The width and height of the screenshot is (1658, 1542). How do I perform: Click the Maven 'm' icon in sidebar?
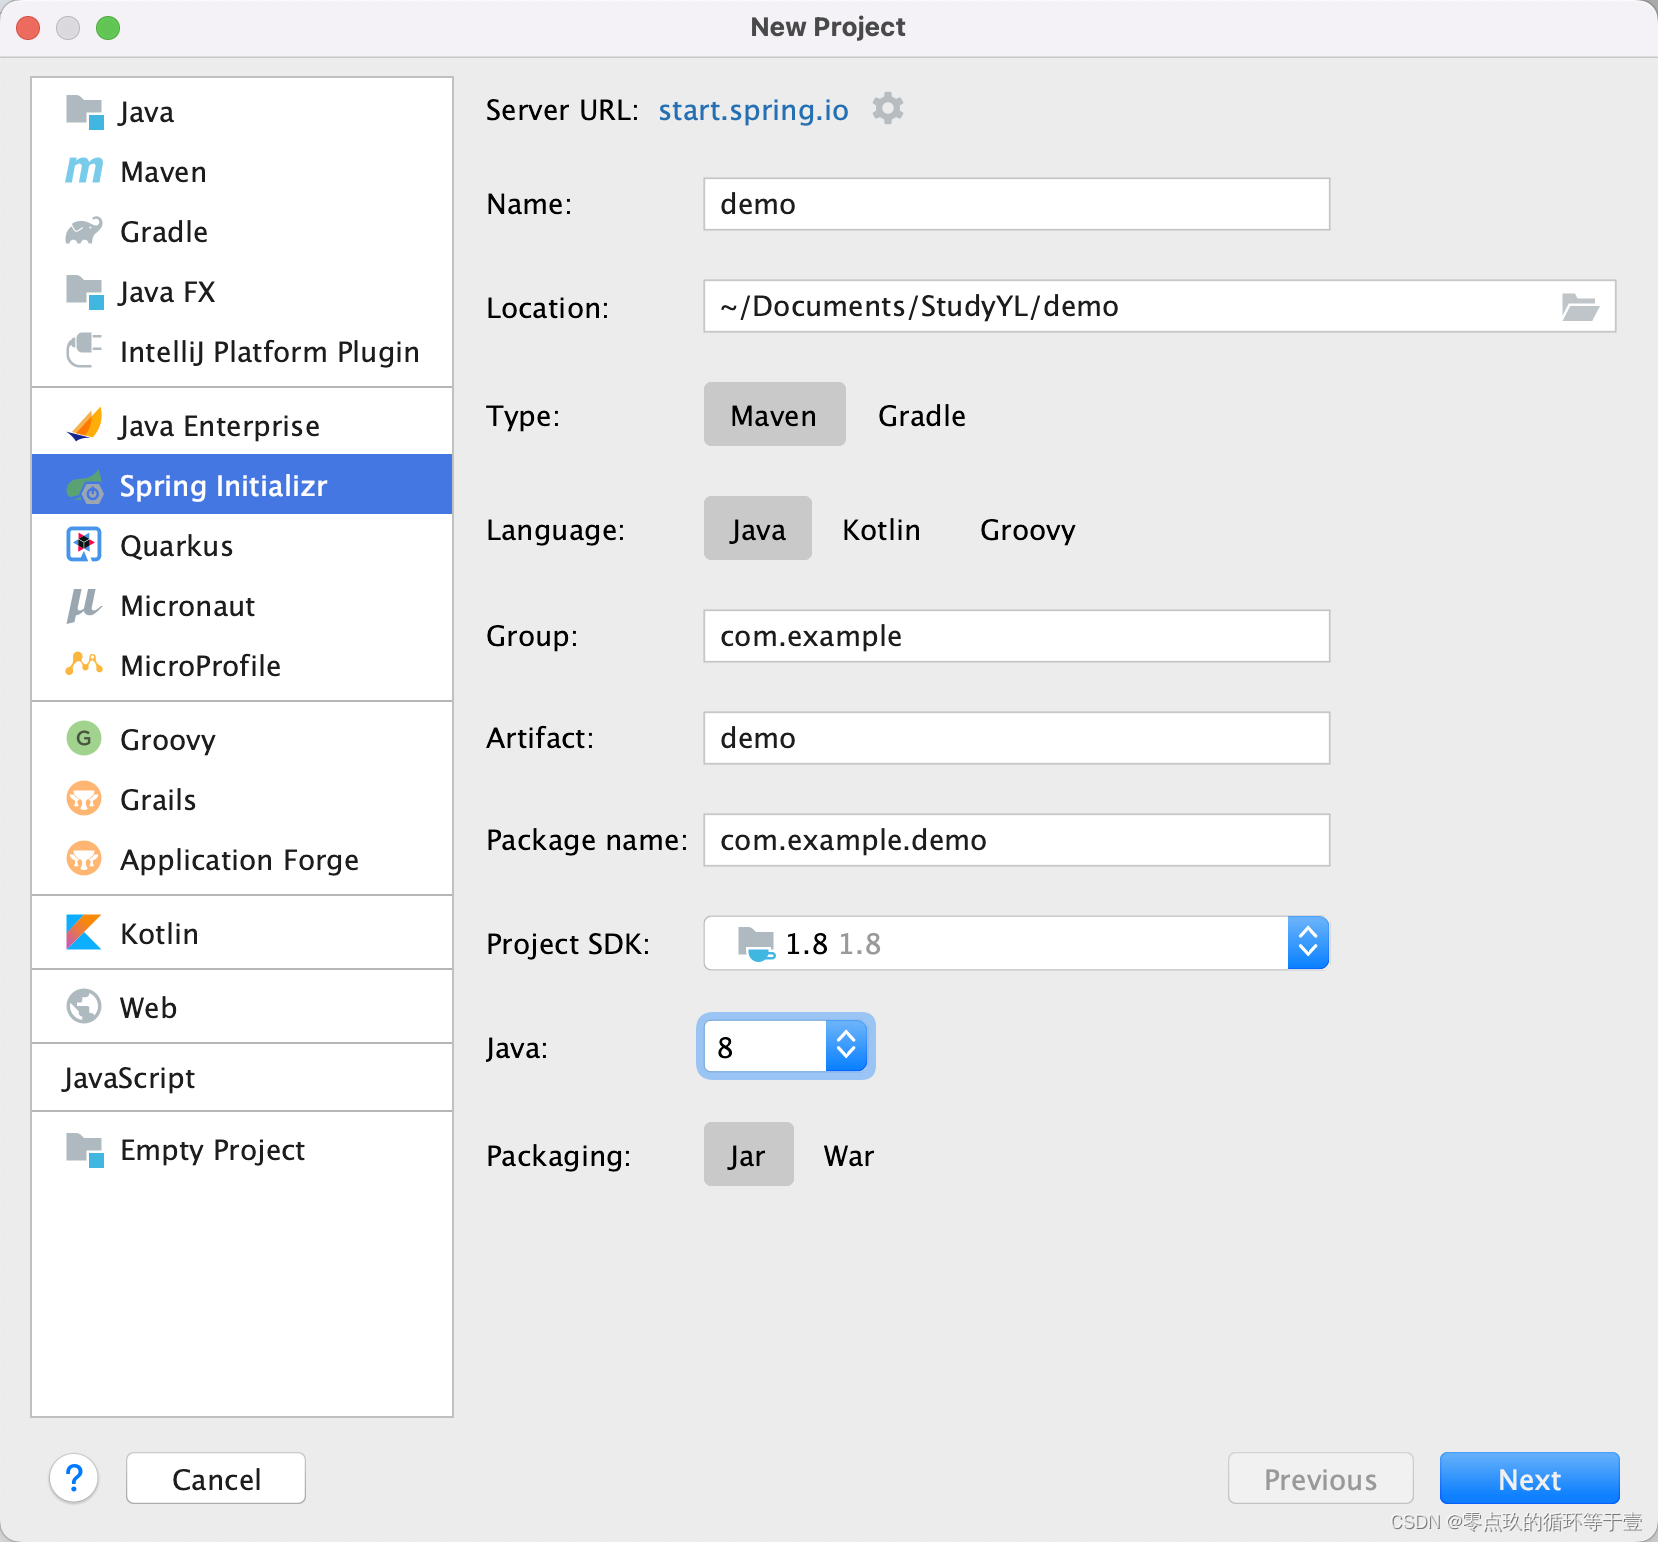click(85, 171)
